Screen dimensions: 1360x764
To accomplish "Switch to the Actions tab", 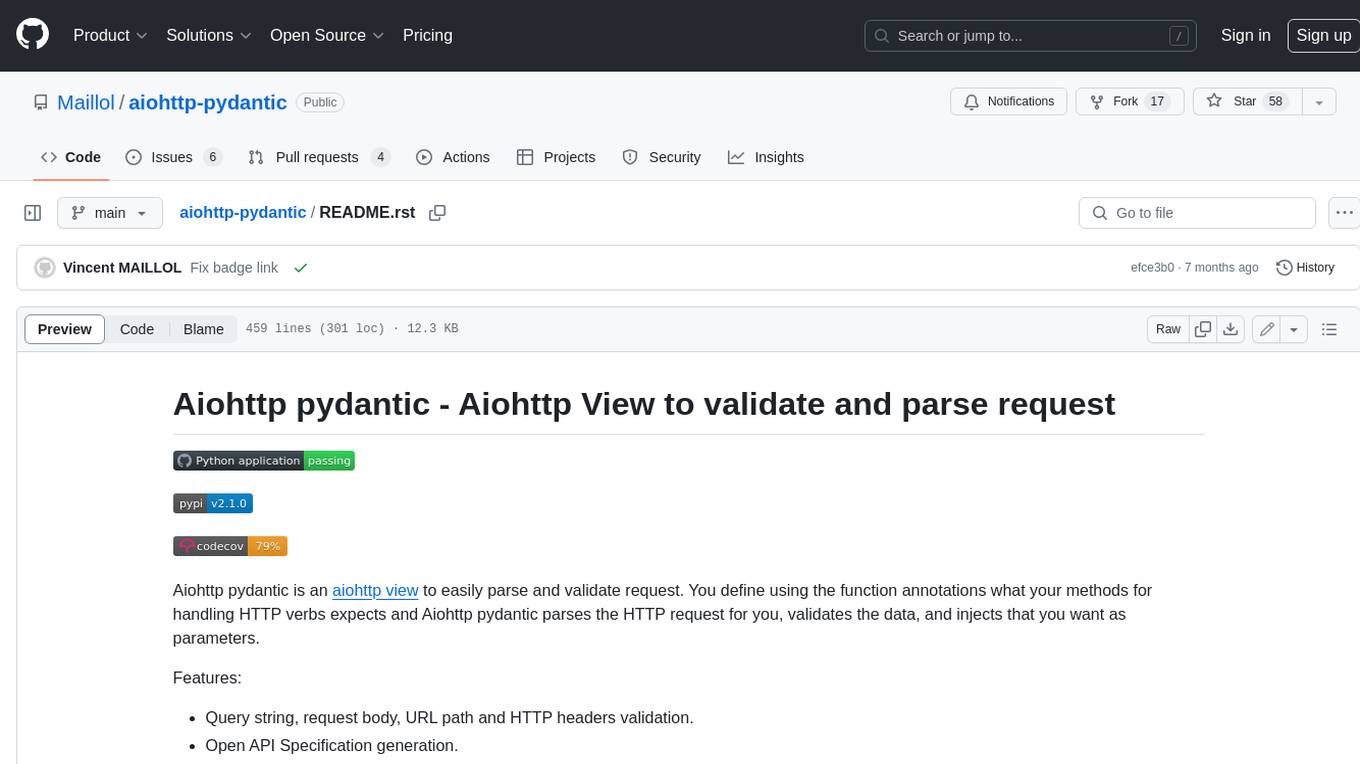I will (453, 157).
